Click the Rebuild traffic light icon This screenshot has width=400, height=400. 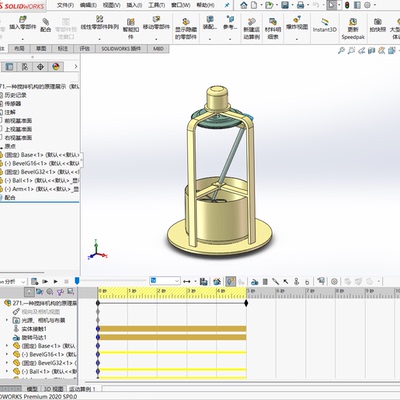point(347,5)
